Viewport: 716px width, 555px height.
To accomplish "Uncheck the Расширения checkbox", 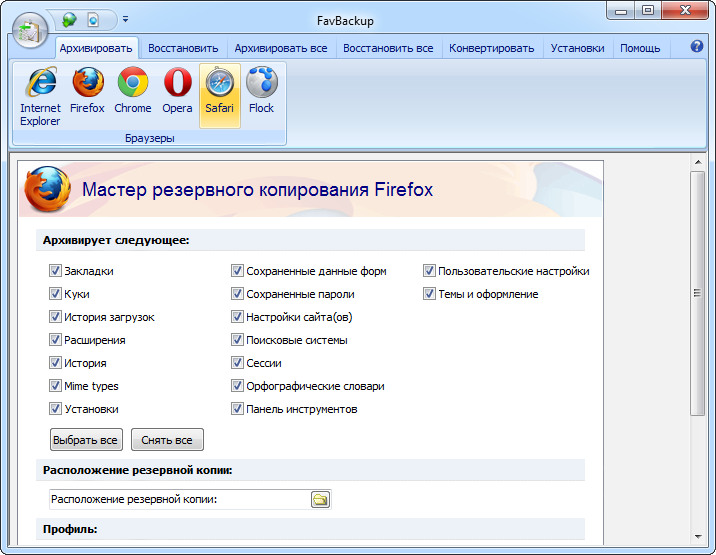I will tap(55, 340).
